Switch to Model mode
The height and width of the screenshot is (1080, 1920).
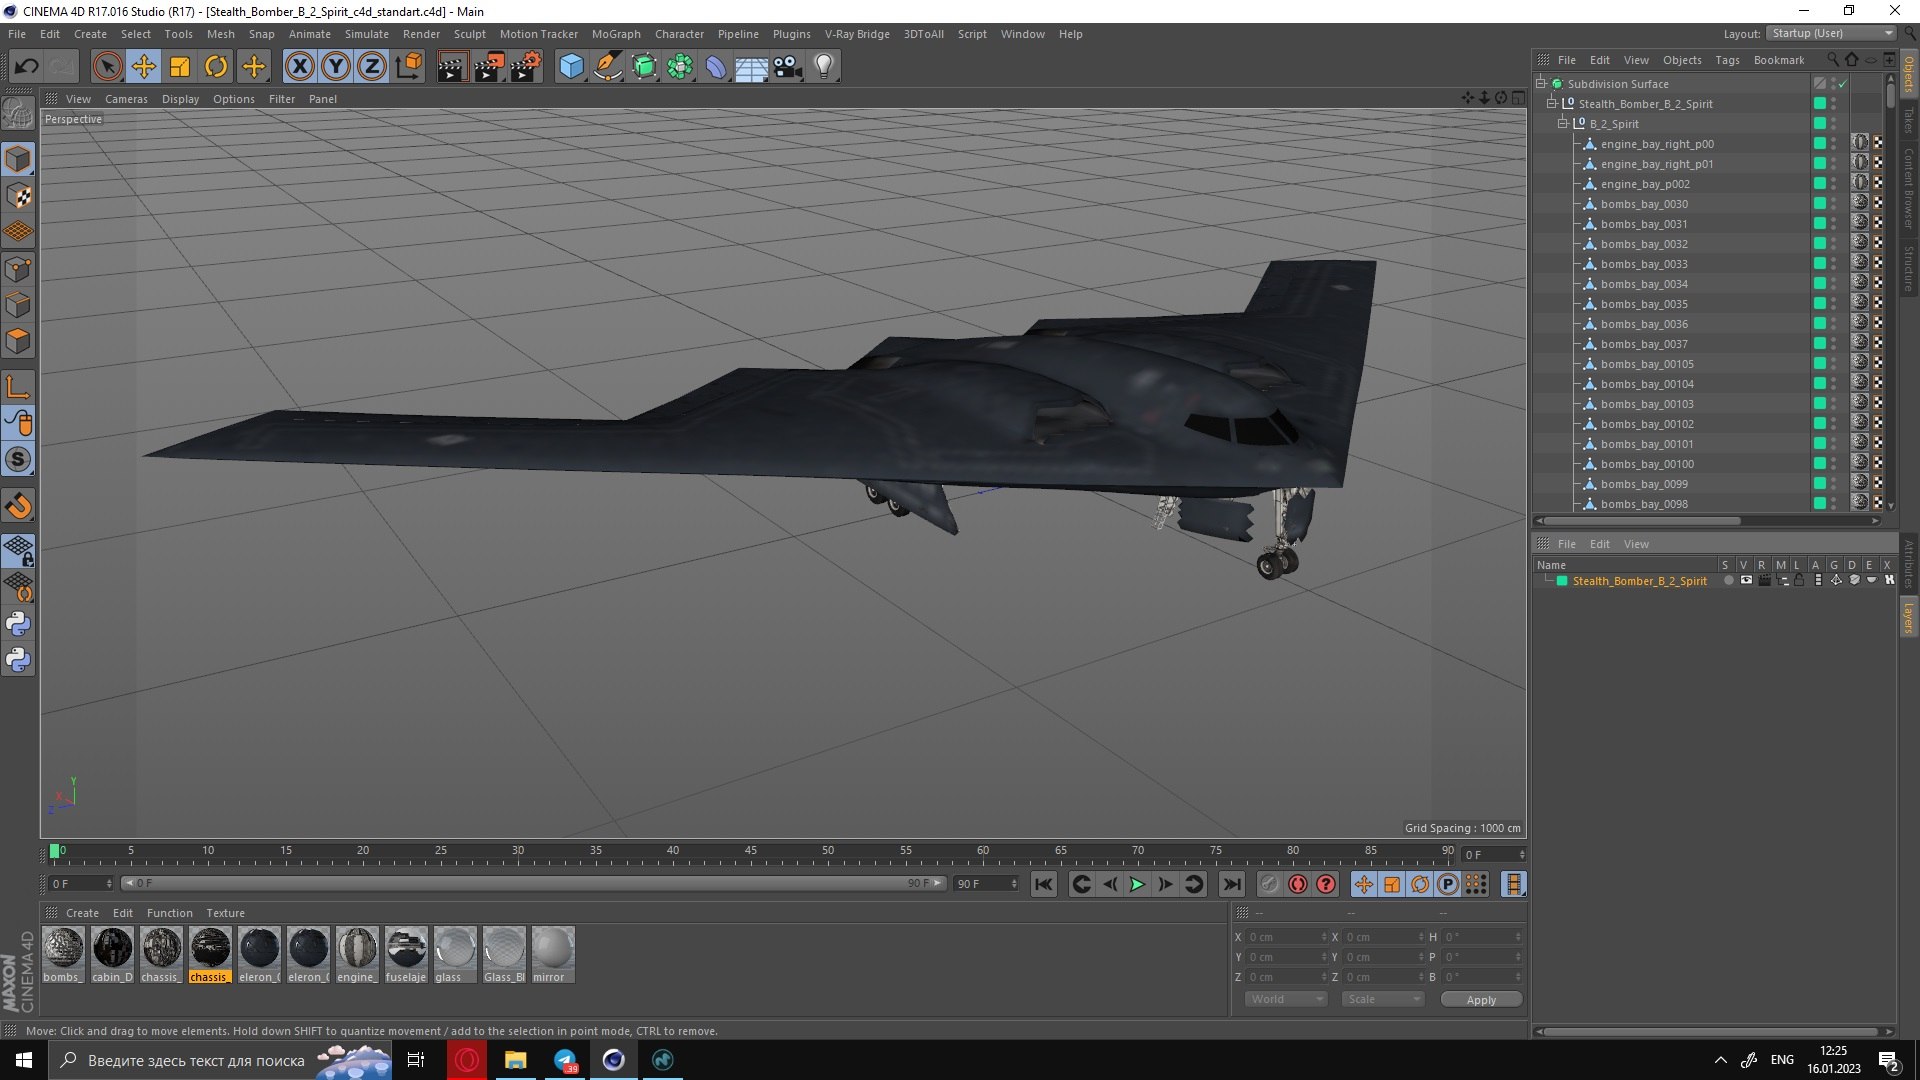click(x=18, y=159)
